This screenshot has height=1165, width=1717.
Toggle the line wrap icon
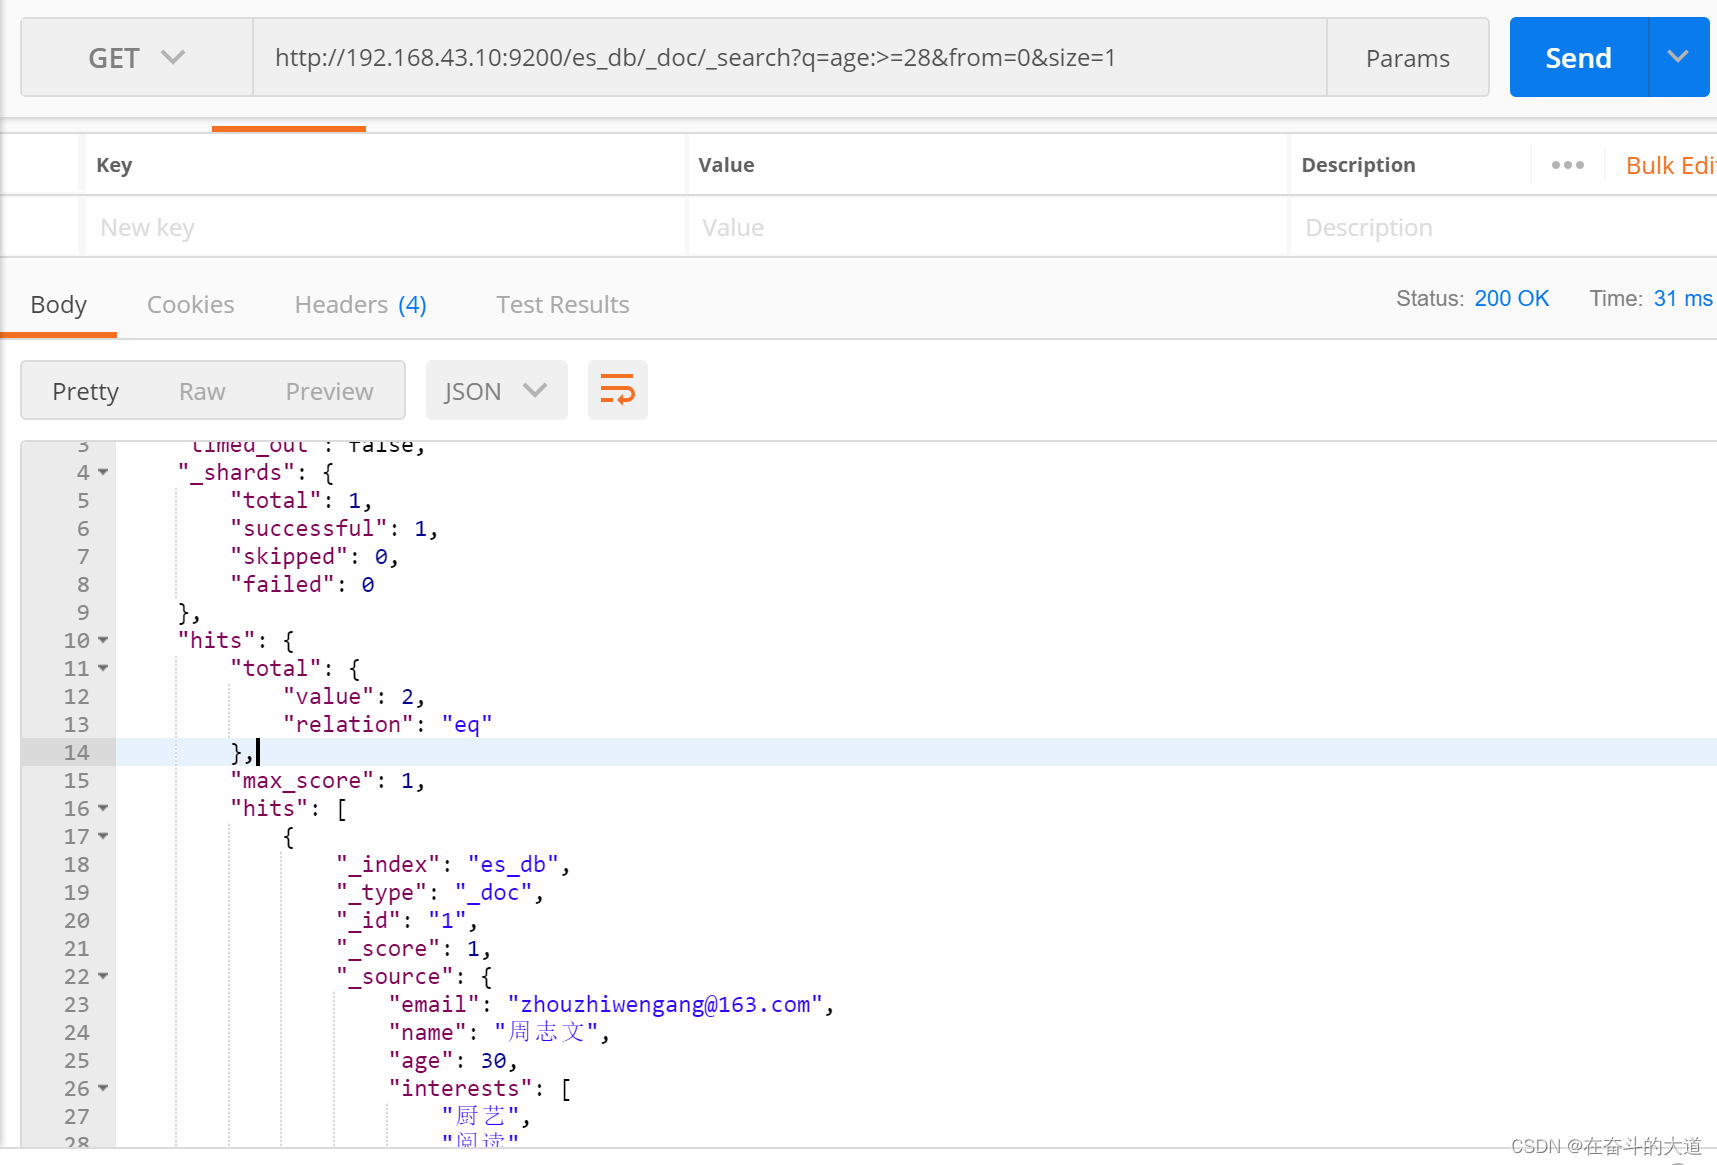(617, 390)
